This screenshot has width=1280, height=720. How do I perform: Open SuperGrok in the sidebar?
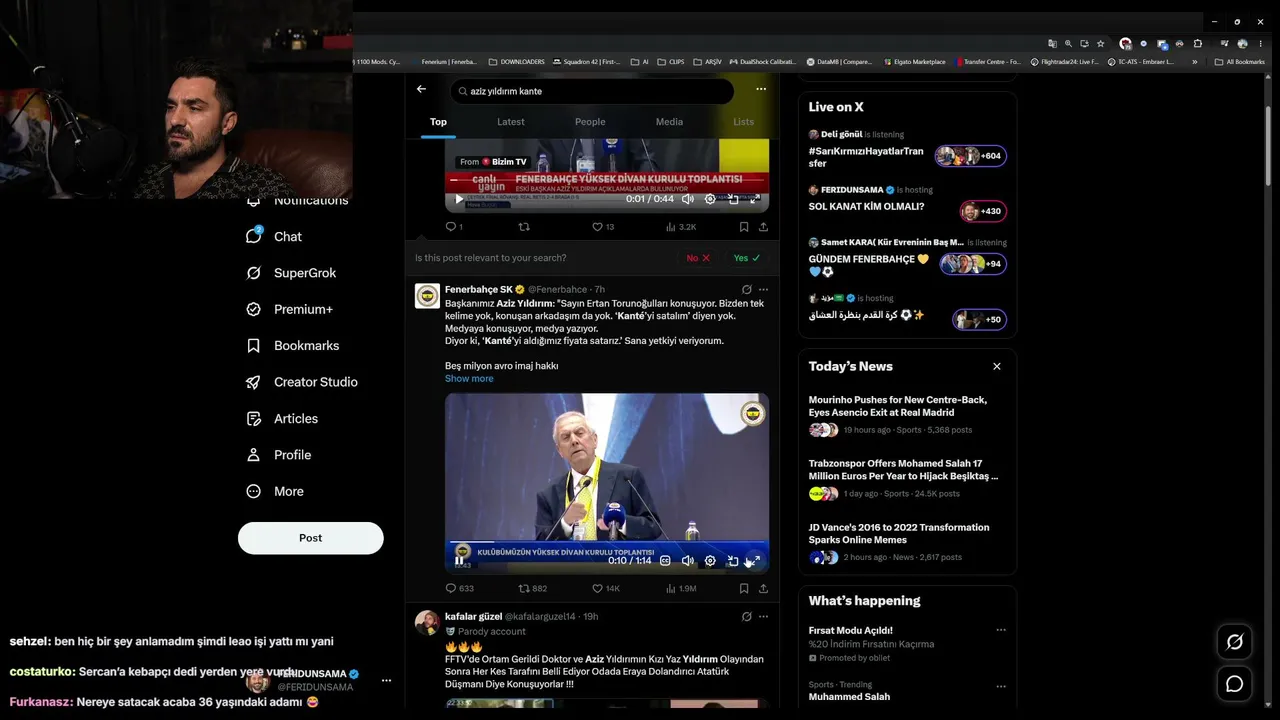tap(291, 273)
